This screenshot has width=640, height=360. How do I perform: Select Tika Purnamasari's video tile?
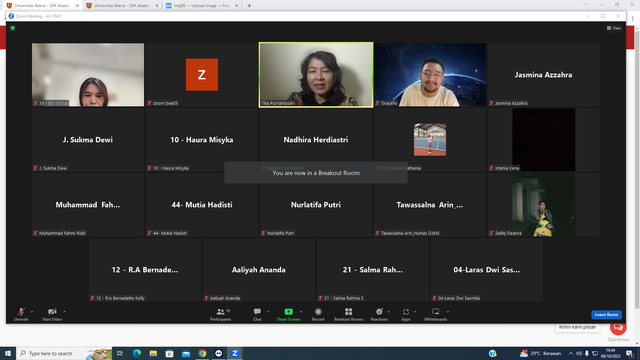[x=316, y=75]
